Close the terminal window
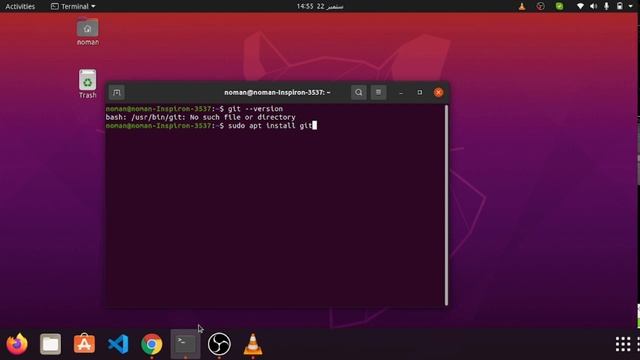The height and width of the screenshot is (360, 640). pyautogui.click(x=439, y=93)
